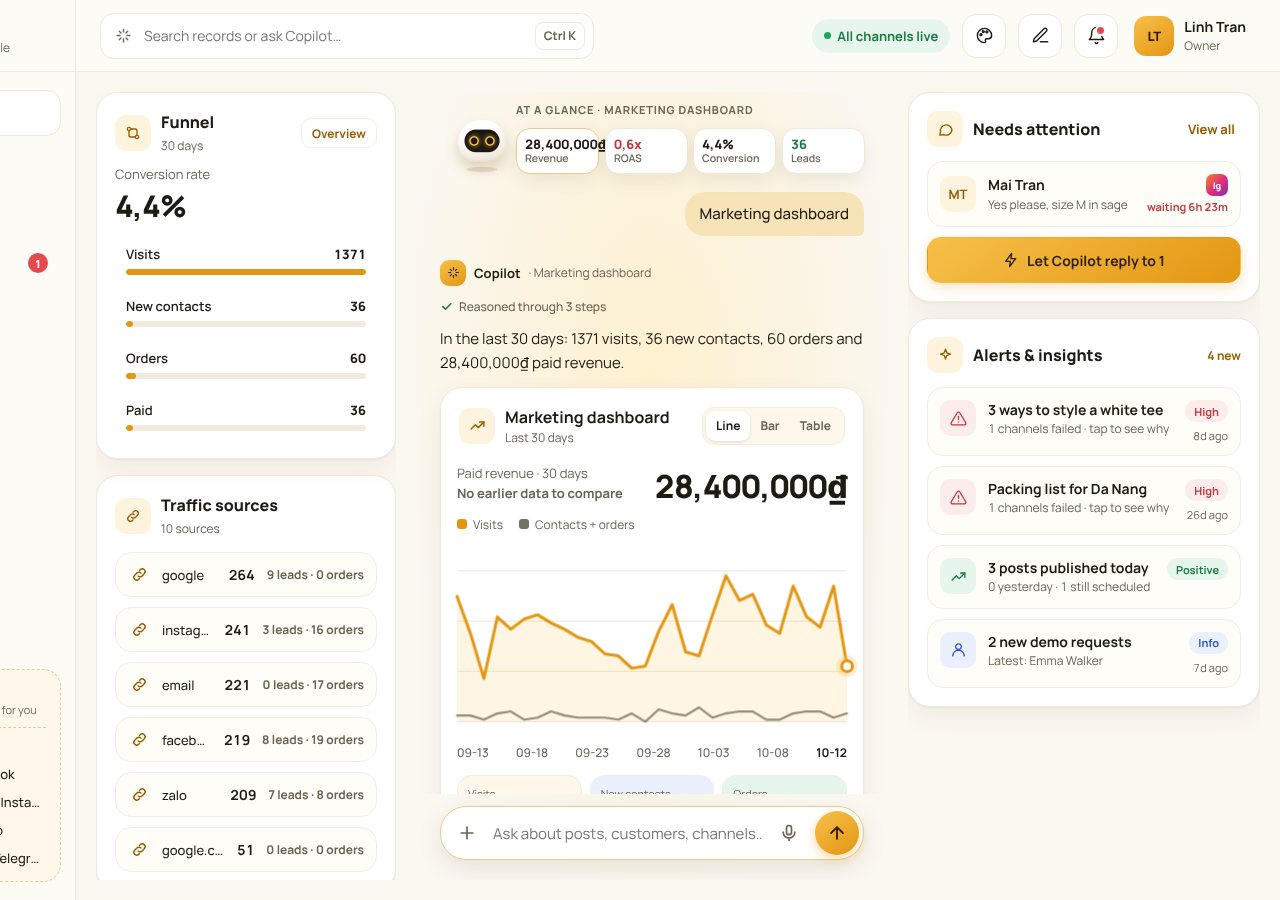The height and width of the screenshot is (900, 1280).
Task: Switch chart to Table view
Action: click(x=815, y=426)
